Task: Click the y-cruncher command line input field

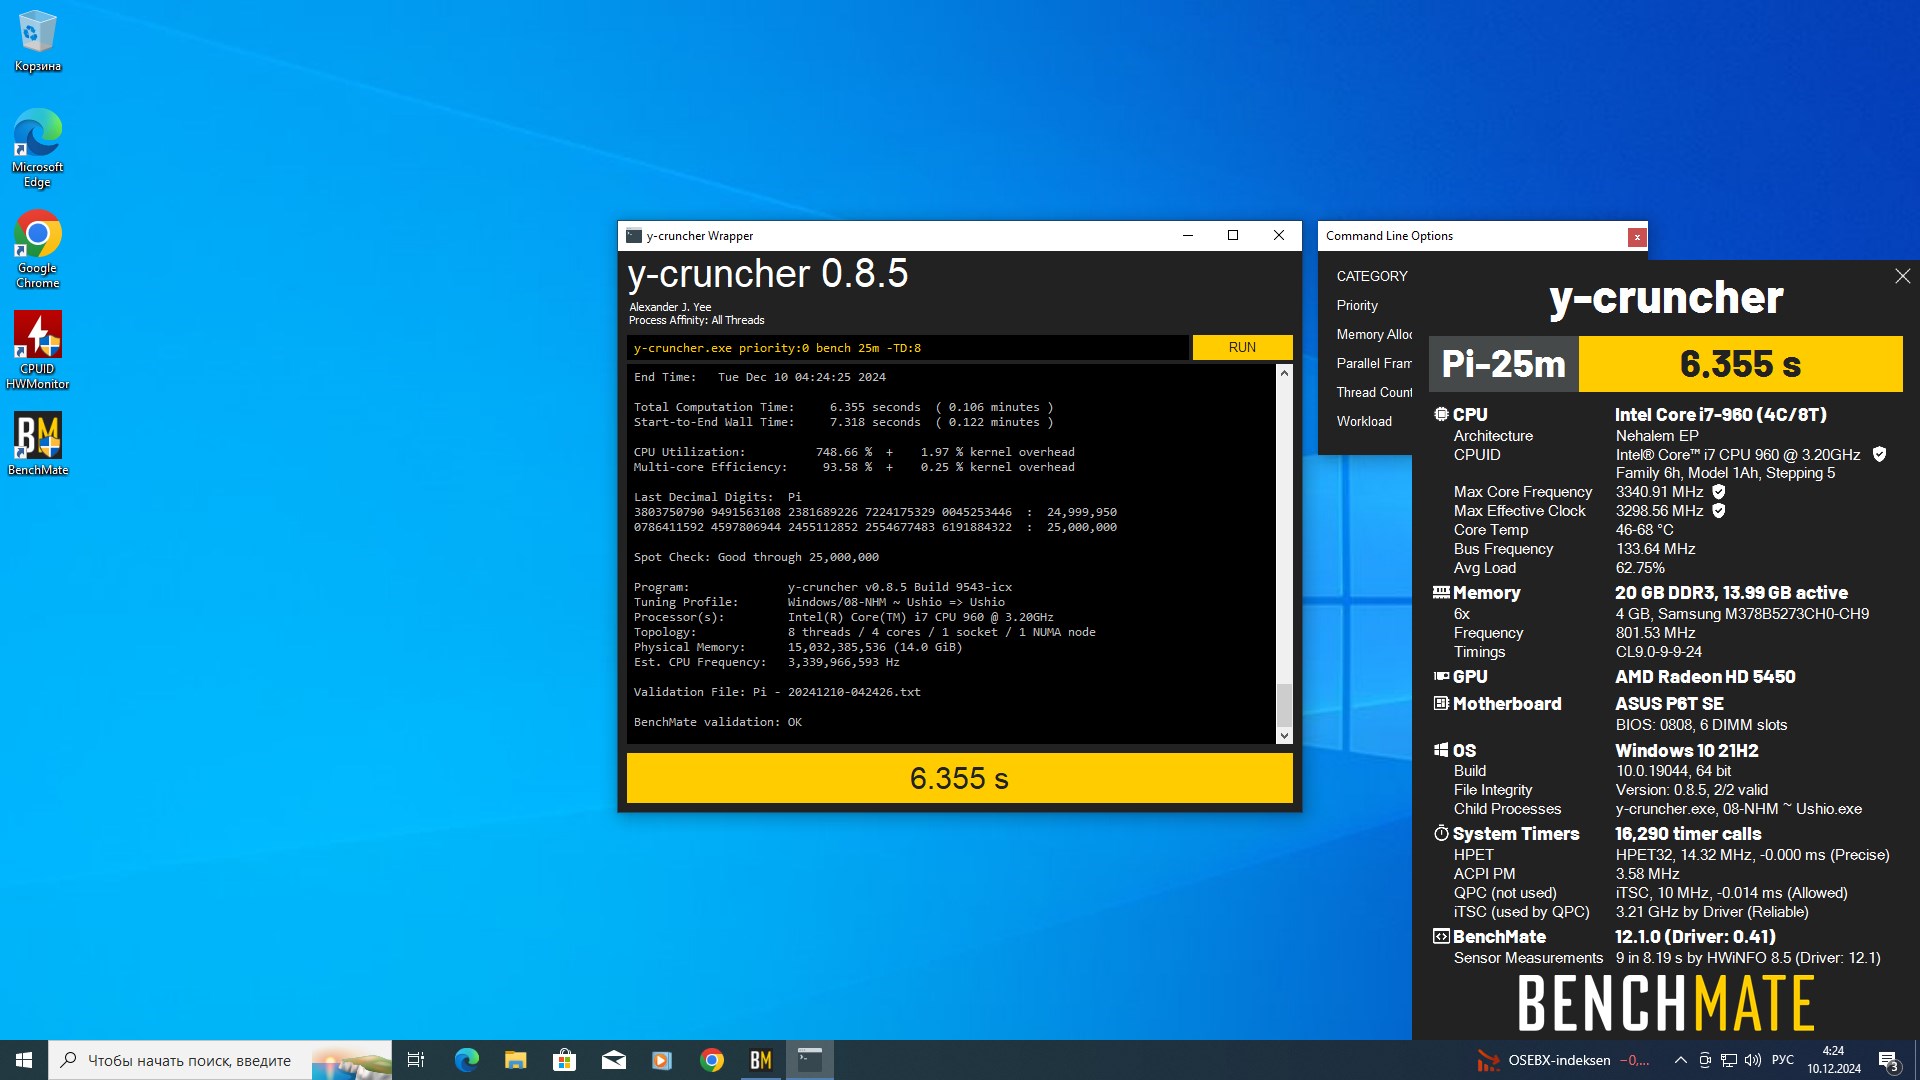Action: pos(908,348)
